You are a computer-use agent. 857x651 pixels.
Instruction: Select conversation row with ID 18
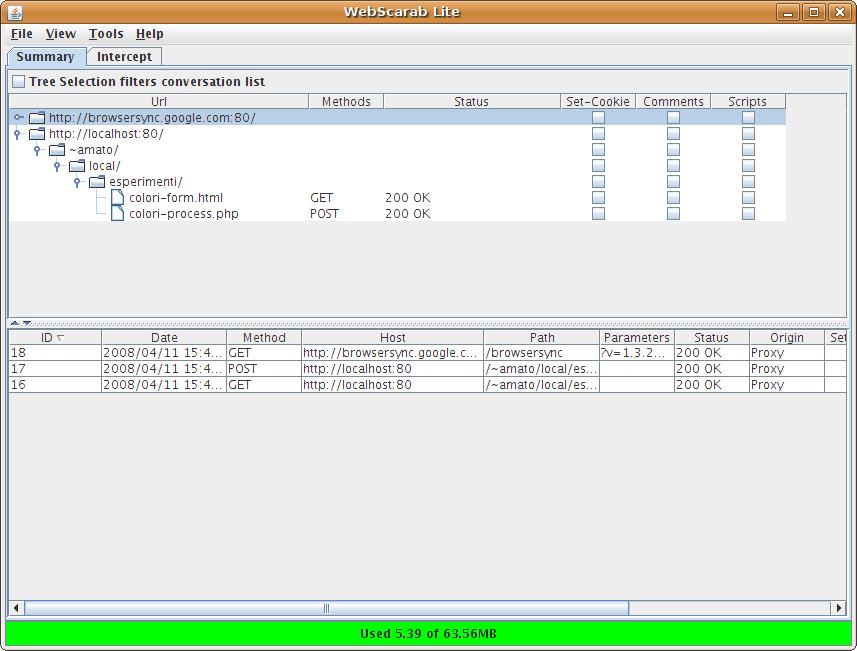click(427, 353)
